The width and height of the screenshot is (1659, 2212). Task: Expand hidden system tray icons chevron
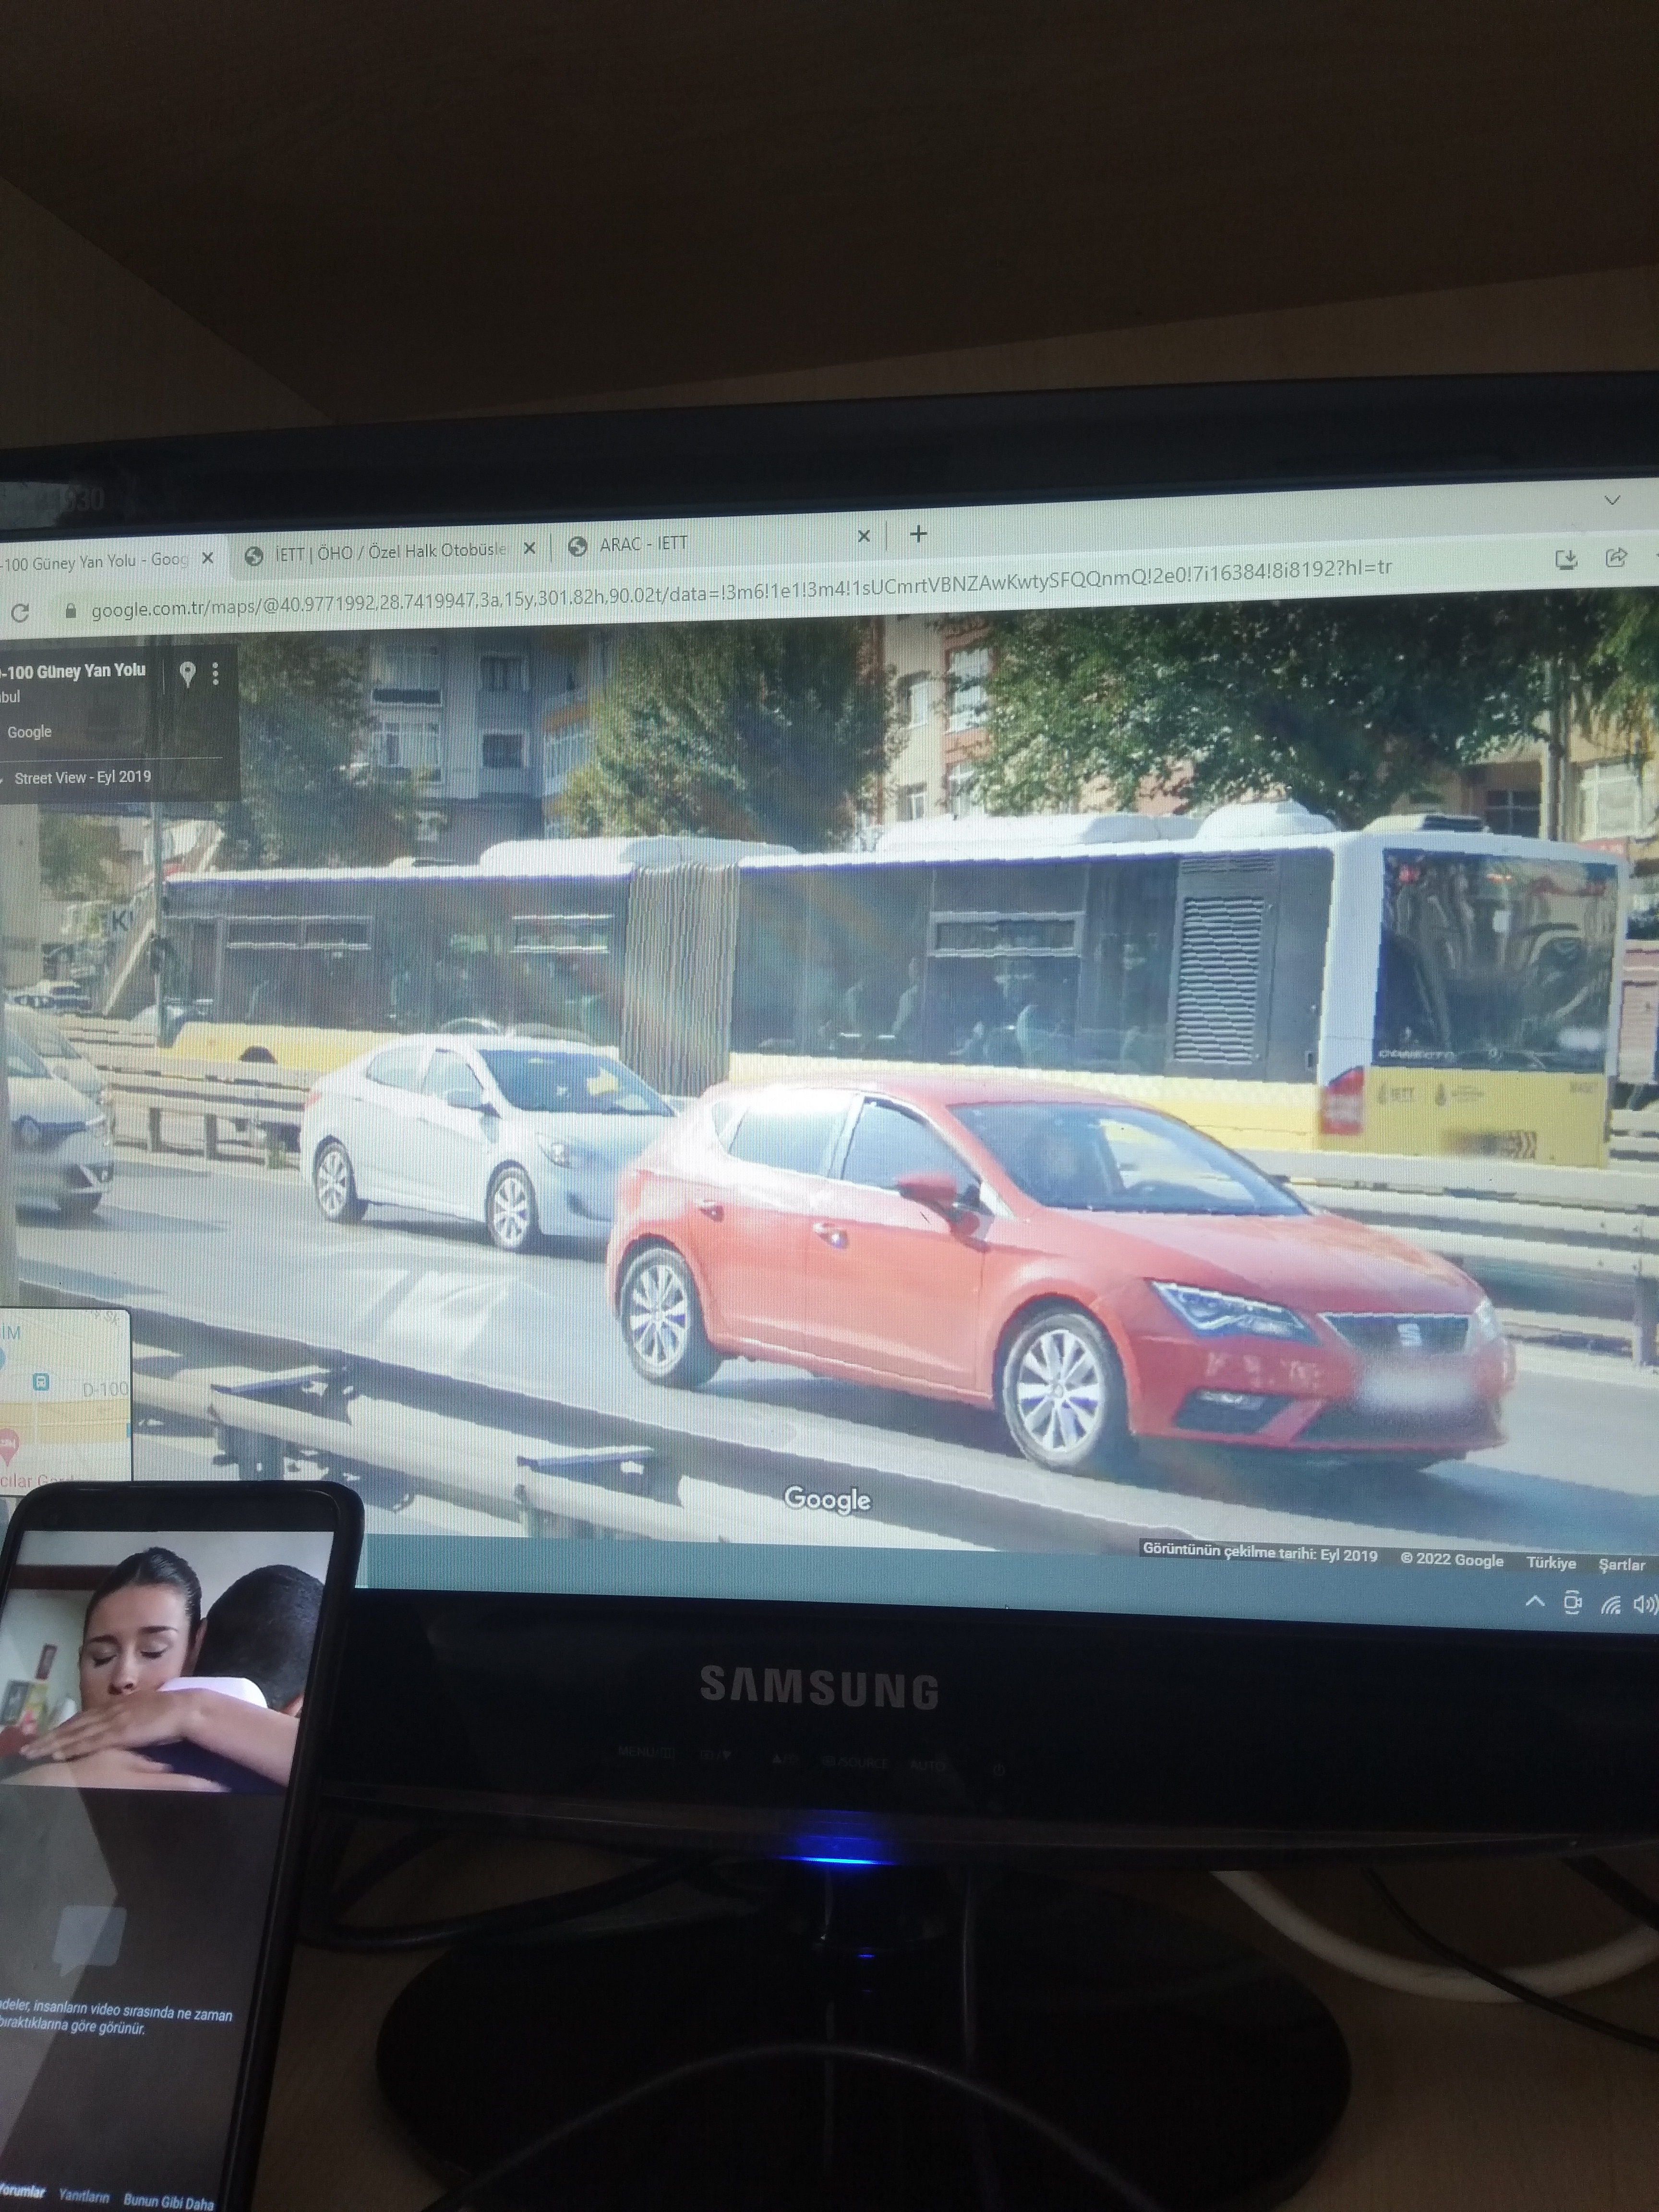[x=1534, y=1601]
